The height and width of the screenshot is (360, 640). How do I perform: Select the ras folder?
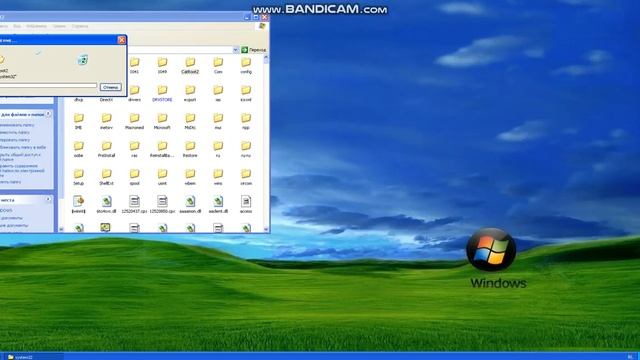(x=134, y=149)
